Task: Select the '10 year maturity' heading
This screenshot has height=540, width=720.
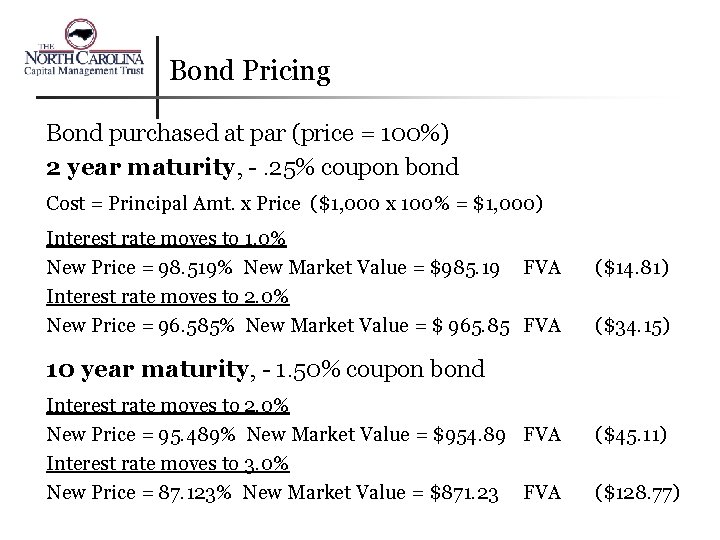Action: [147, 370]
